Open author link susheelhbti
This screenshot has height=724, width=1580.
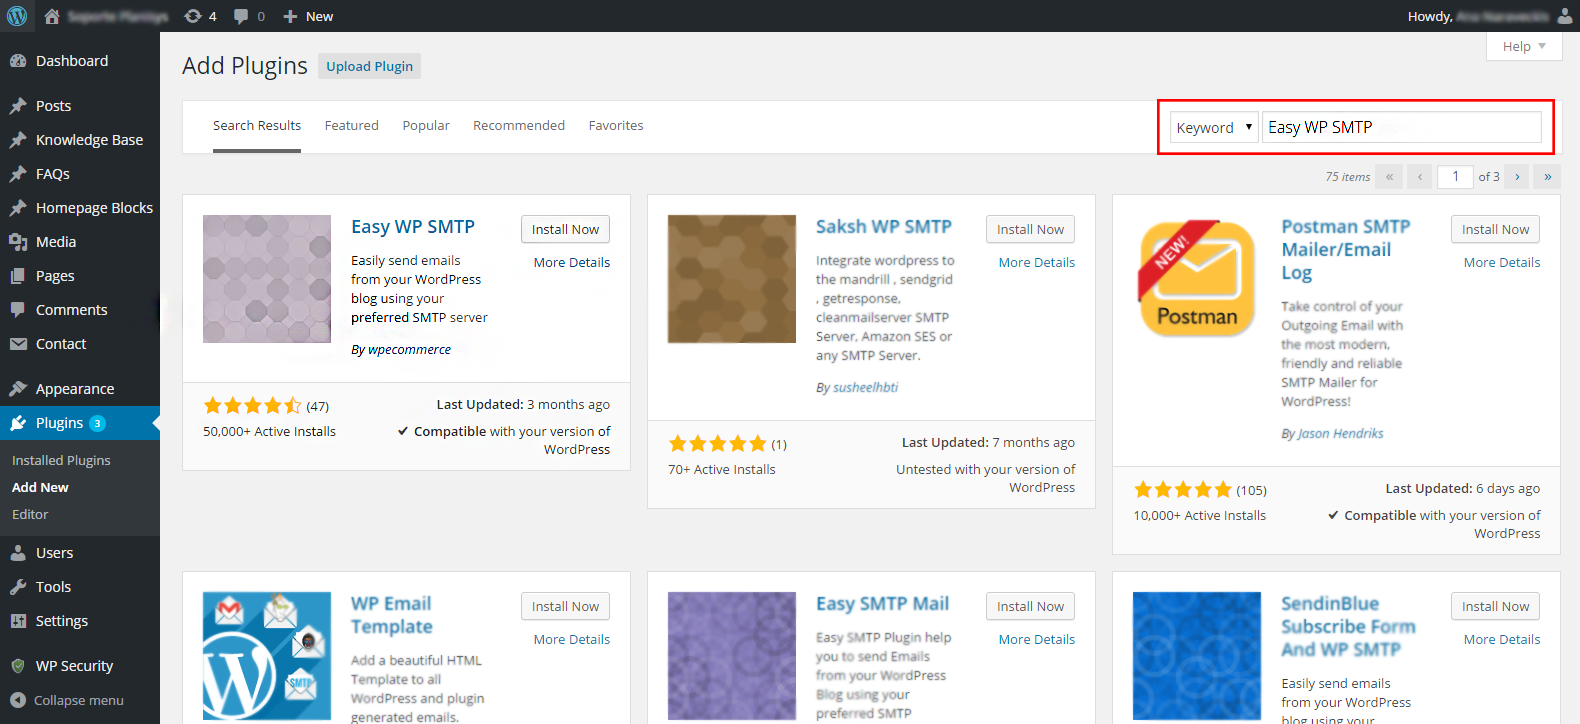click(866, 388)
